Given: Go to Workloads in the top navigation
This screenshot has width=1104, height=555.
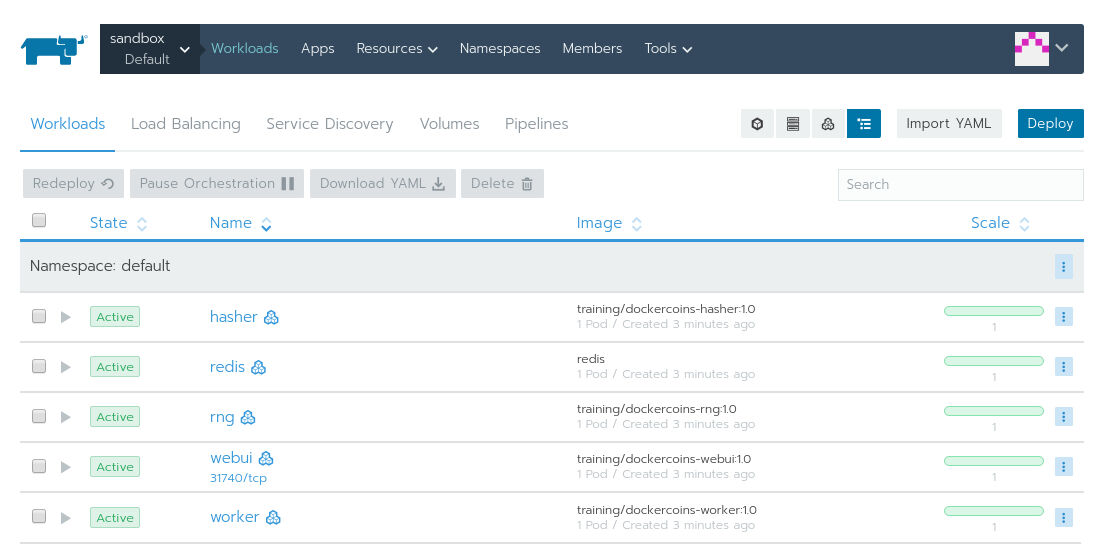Looking at the screenshot, I should click(244, 49).
